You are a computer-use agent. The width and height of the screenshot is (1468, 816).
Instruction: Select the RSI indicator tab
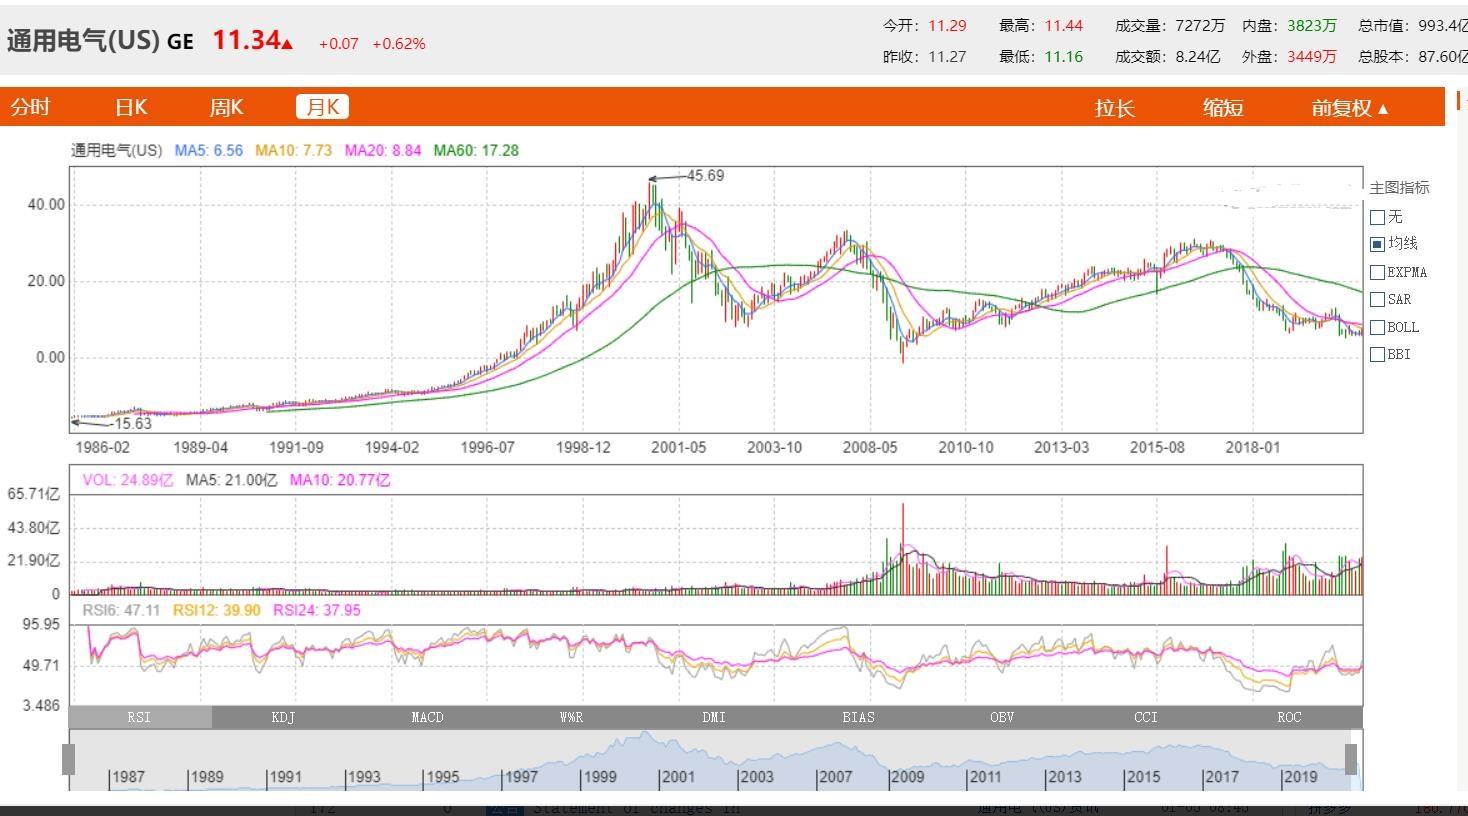point(140,717)
